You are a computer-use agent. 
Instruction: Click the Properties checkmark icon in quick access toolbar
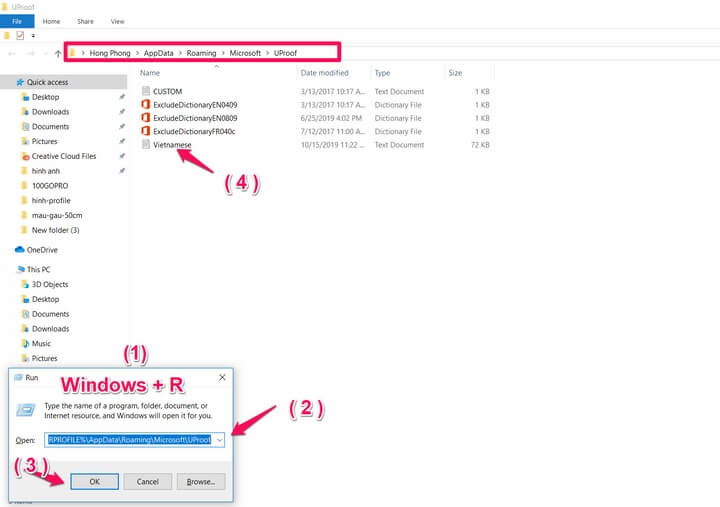20,35
